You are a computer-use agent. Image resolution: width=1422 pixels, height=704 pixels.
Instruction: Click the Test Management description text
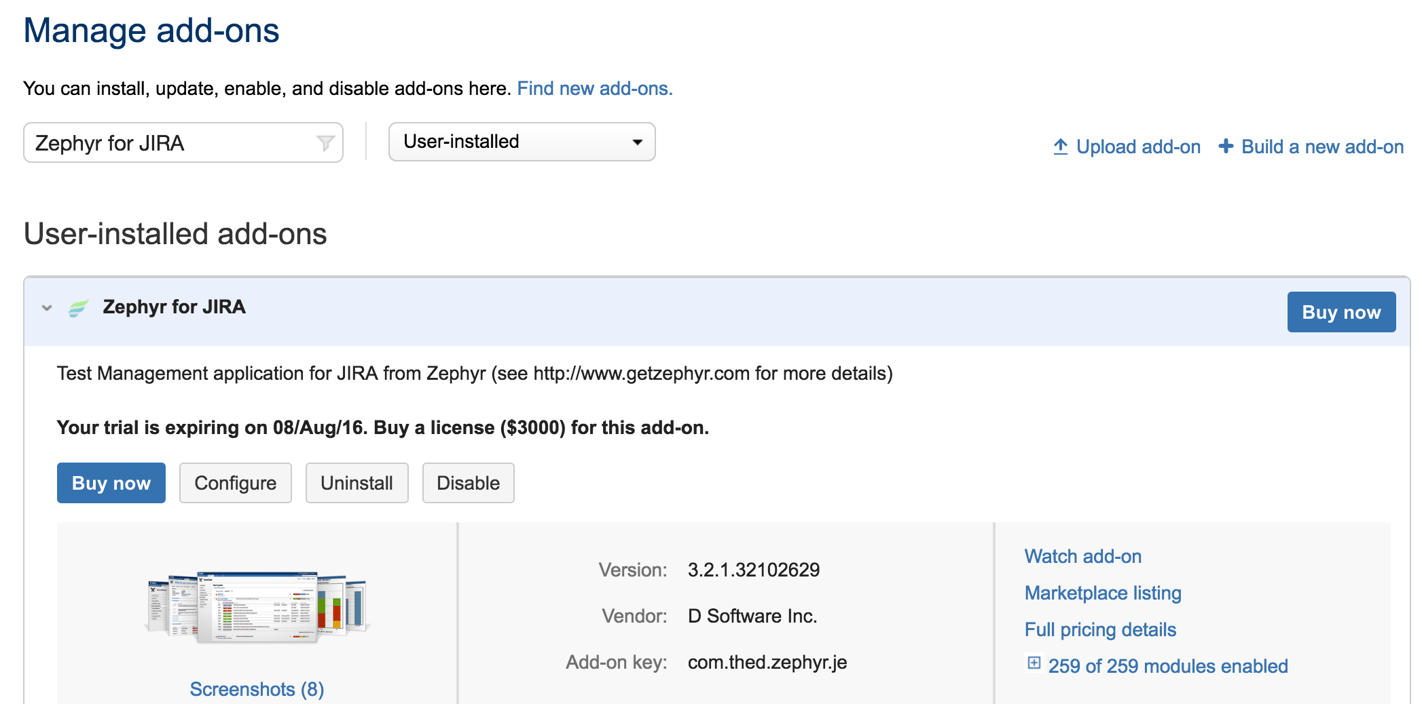(475, 374)
